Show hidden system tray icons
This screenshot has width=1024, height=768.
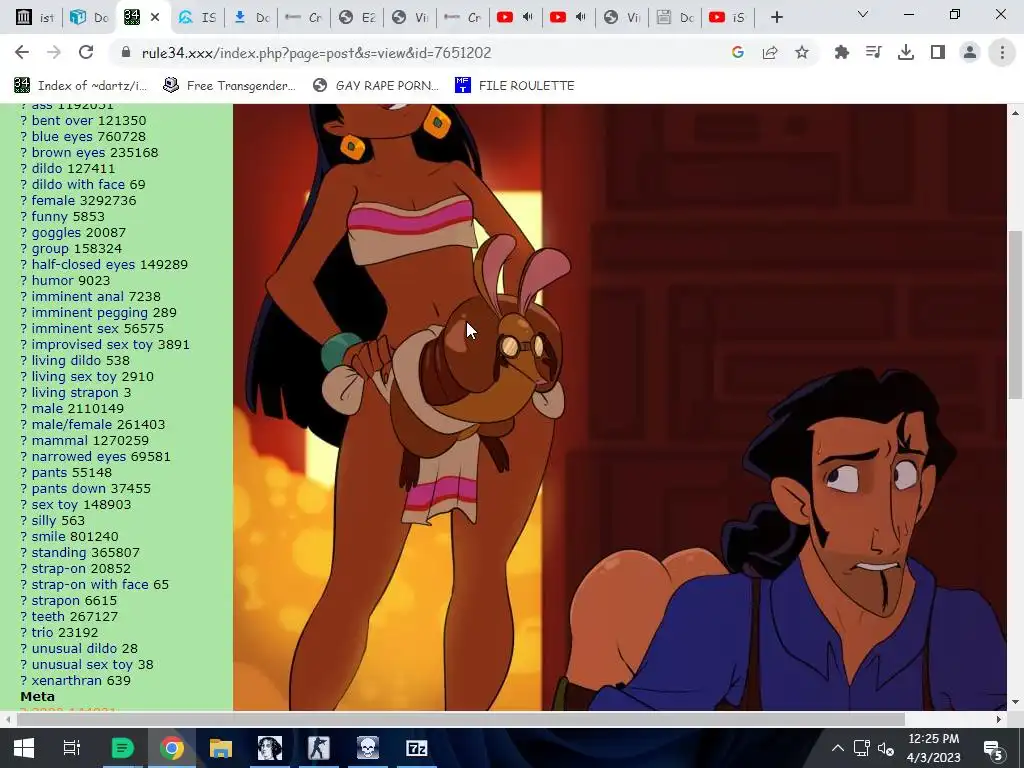click(x=837, y=748)
